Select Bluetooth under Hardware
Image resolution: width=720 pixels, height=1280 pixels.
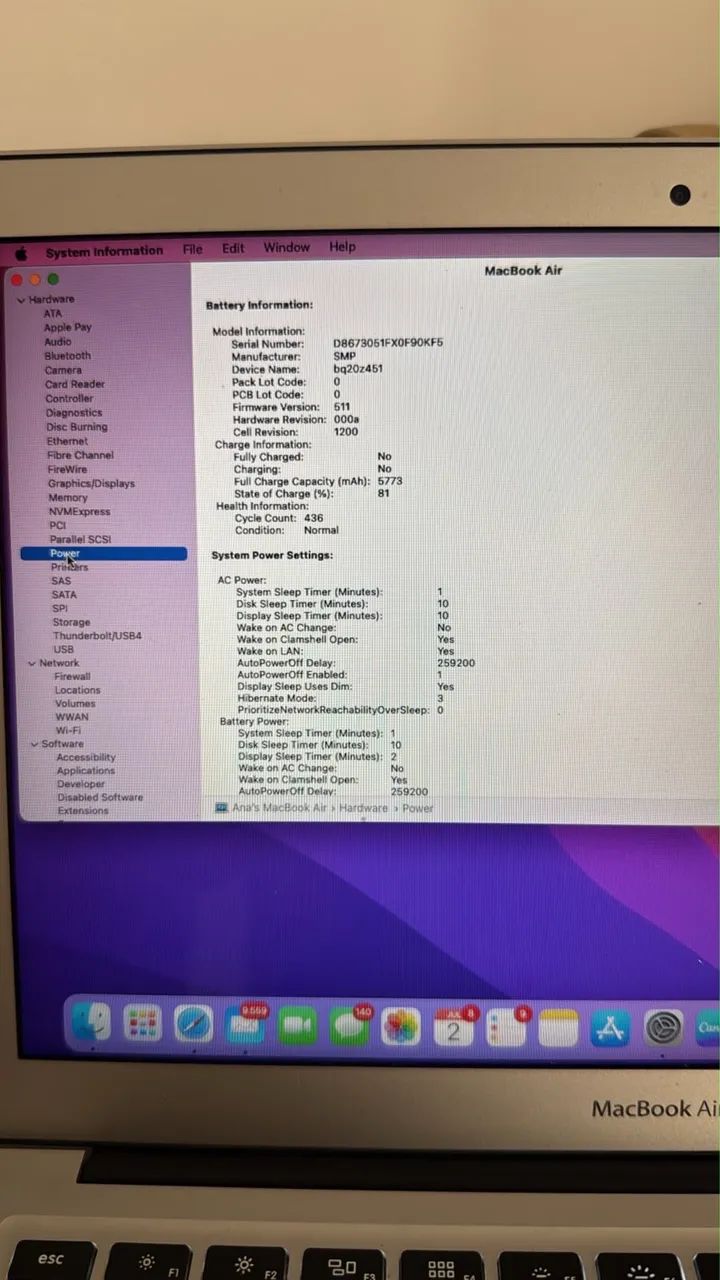point(67,355)
